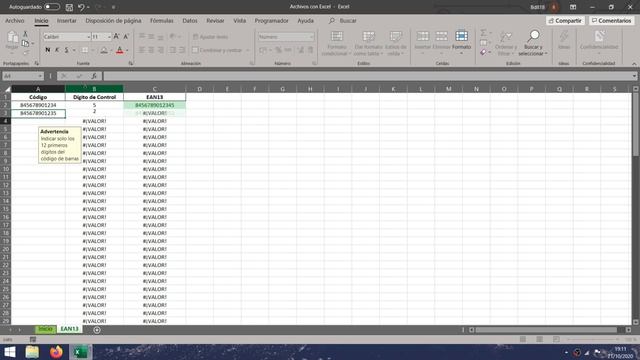Screen dimensions: 640x360
Task: Open the Disposición de página tab
Action: (113, 20)
